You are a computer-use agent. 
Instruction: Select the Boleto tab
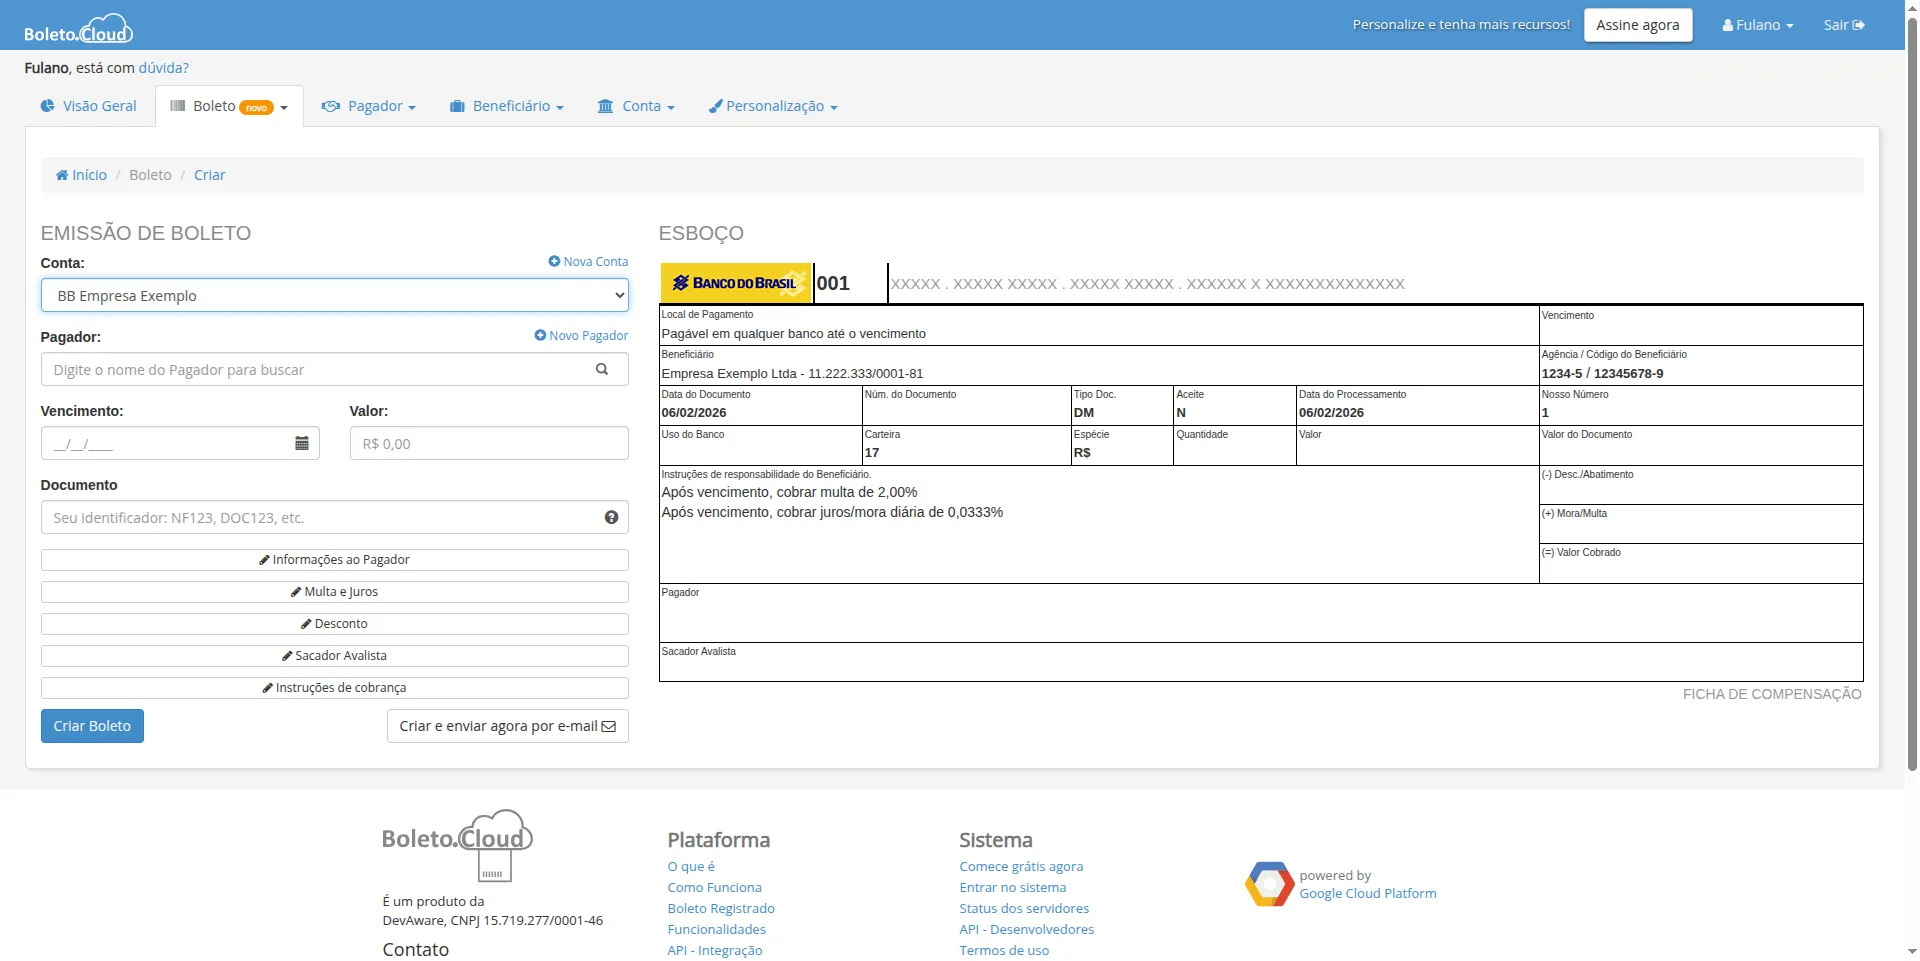click(x=228, y=106)
